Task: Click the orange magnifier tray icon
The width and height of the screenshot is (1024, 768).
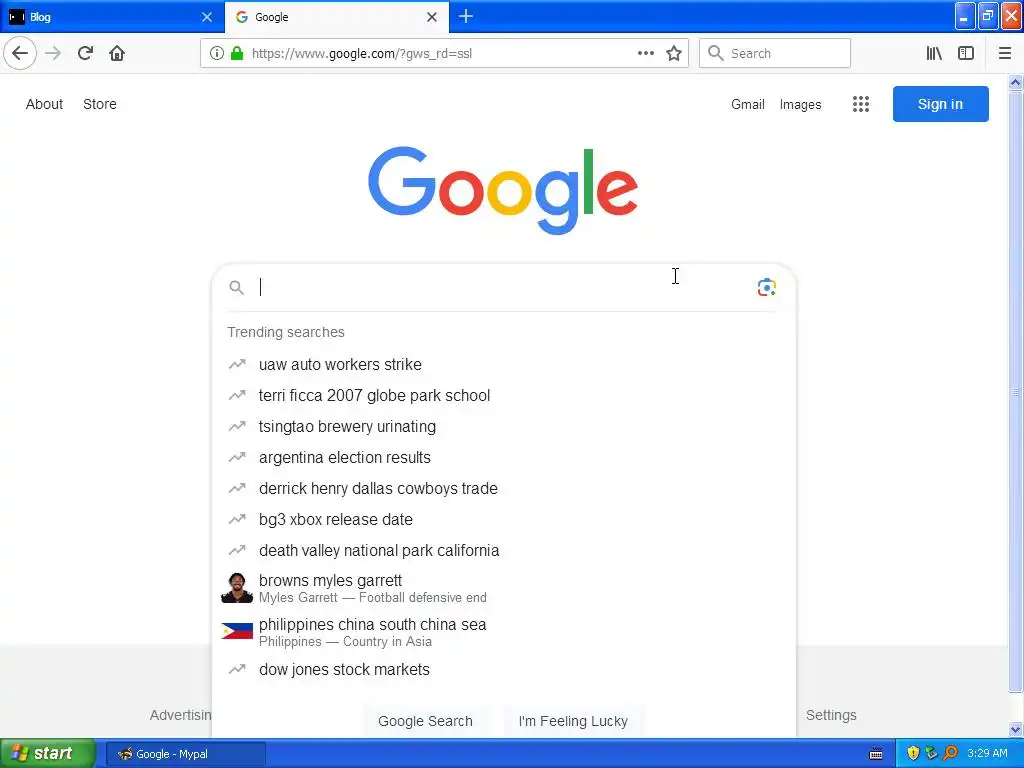Action: pos(950,753)
